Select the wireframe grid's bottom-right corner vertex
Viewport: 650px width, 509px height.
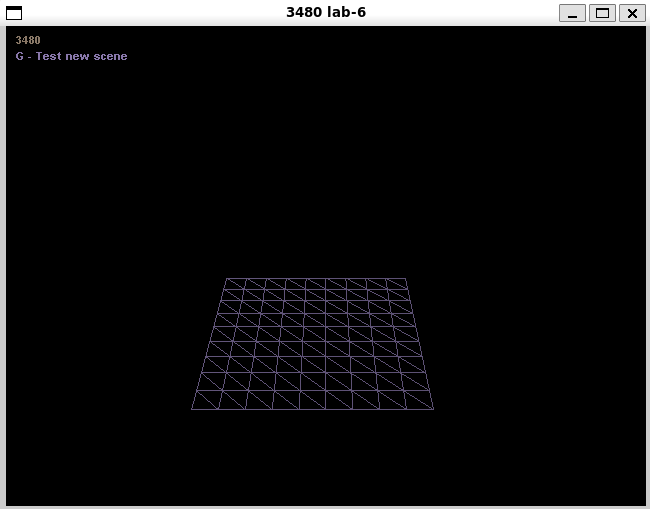pyautogui.click(x=433, y=409)
